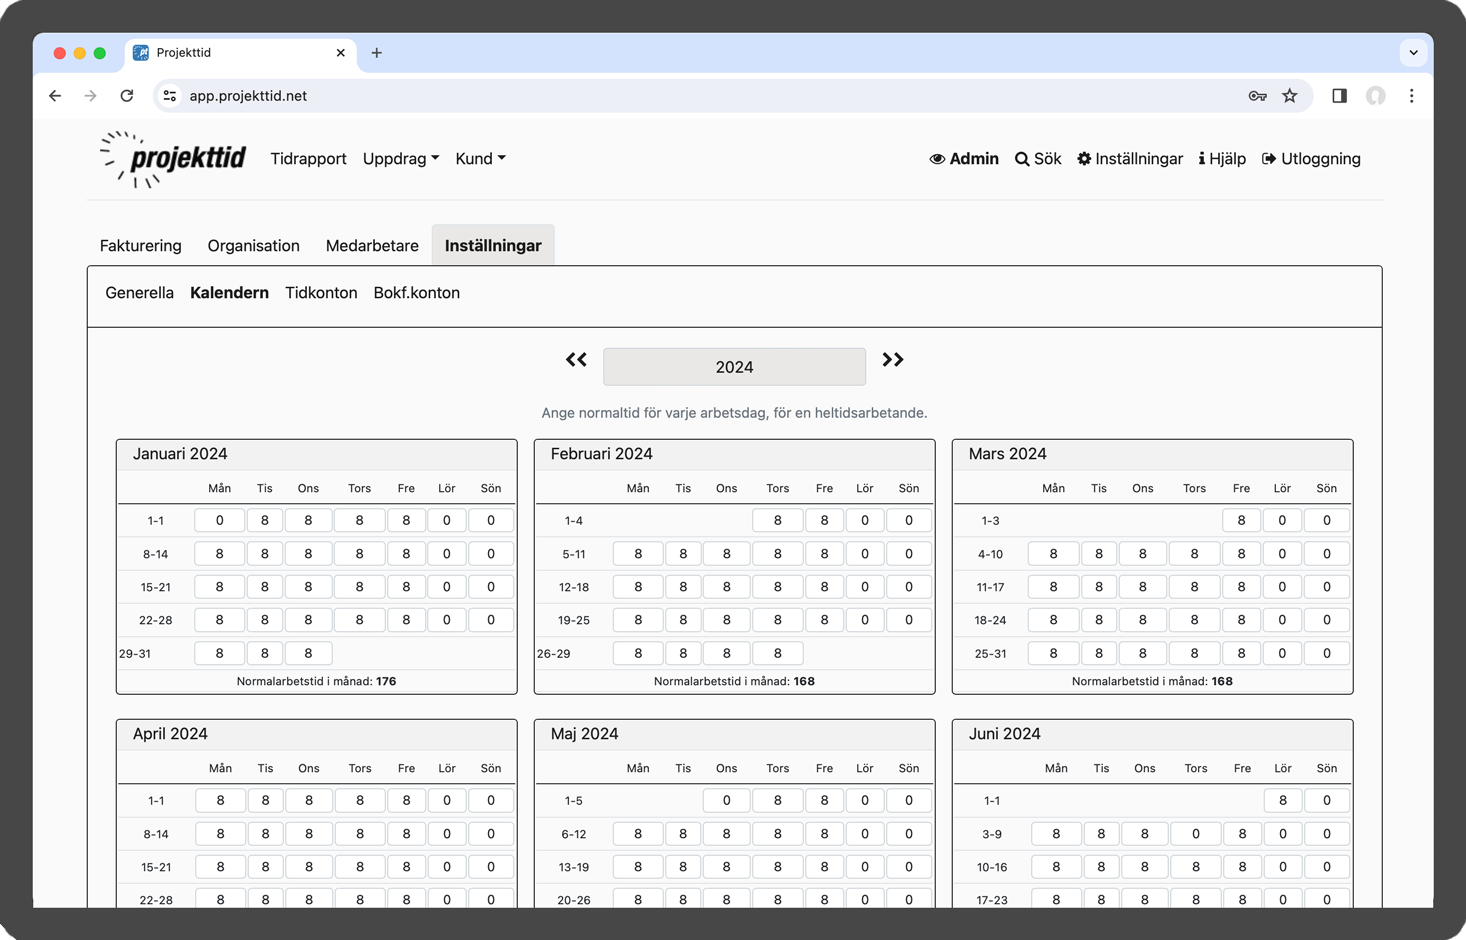Open the browser side panel icon
1466x940 pixels.
1339,96
